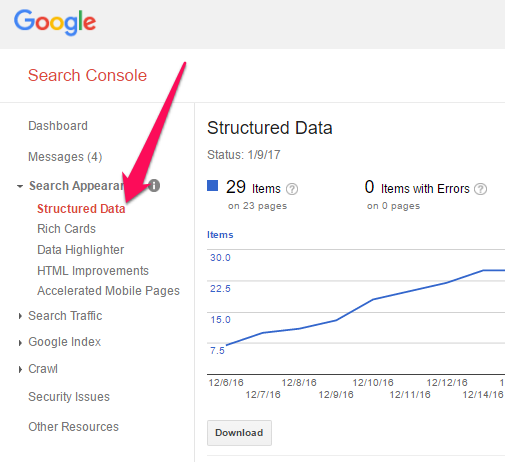505x462 pixels.
Task: Click the 12/12/16 date on chart axis
Action: (x=447, y=382)
